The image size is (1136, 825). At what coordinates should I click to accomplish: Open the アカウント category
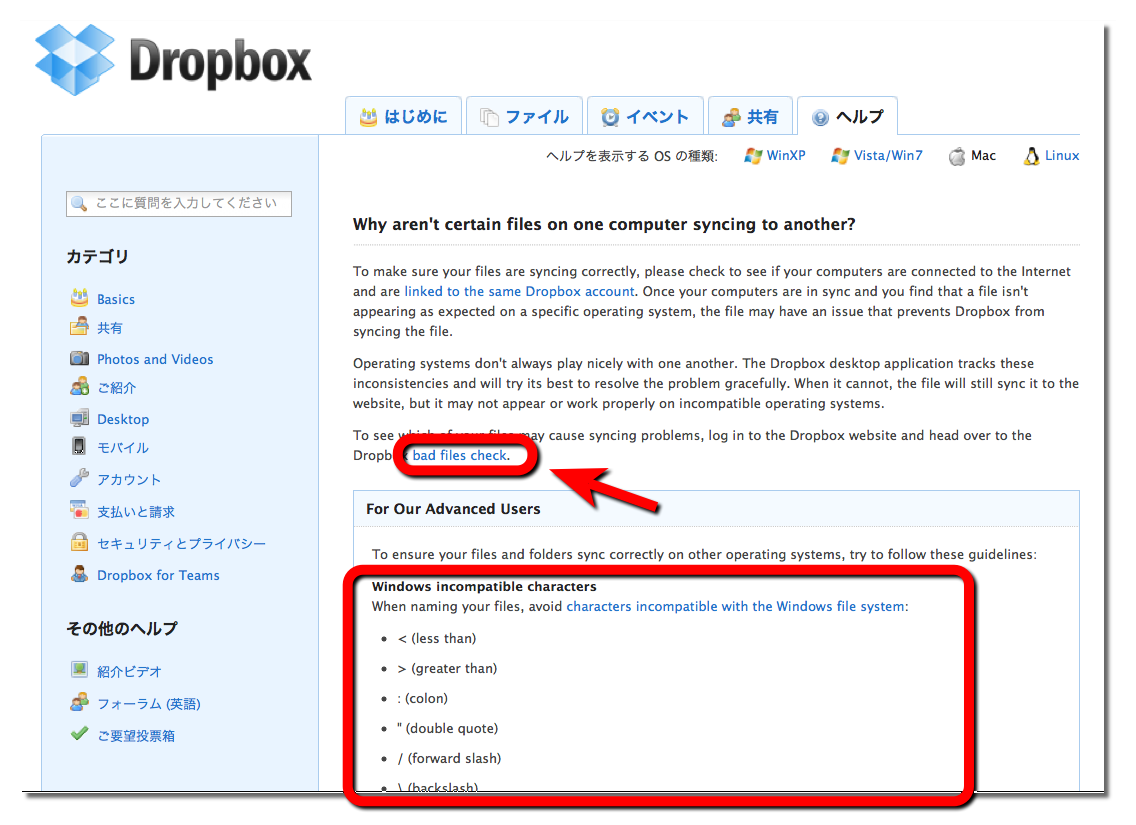click(x=129, y=479)
